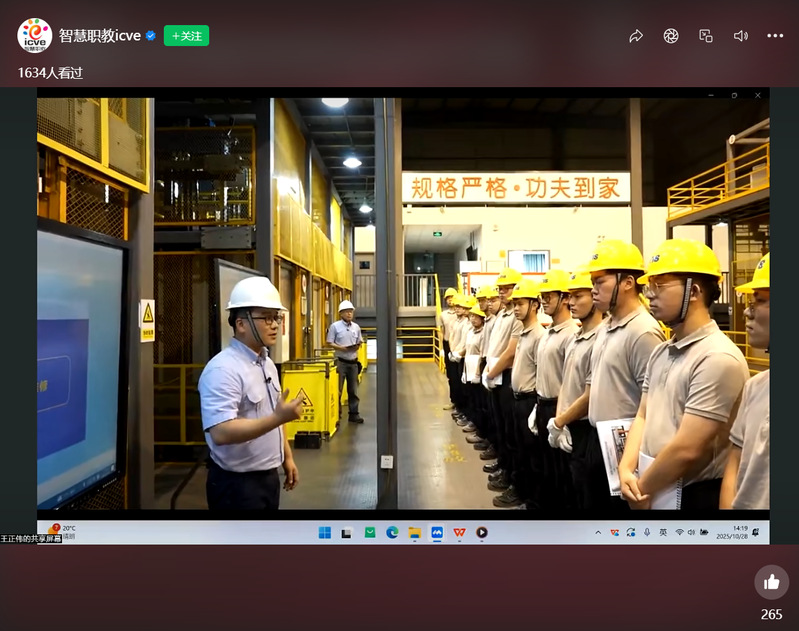The height and width of the screenshot is (631, 799).
Task: Open the red WPS Office taskbar icon
Action: point(459,533)
